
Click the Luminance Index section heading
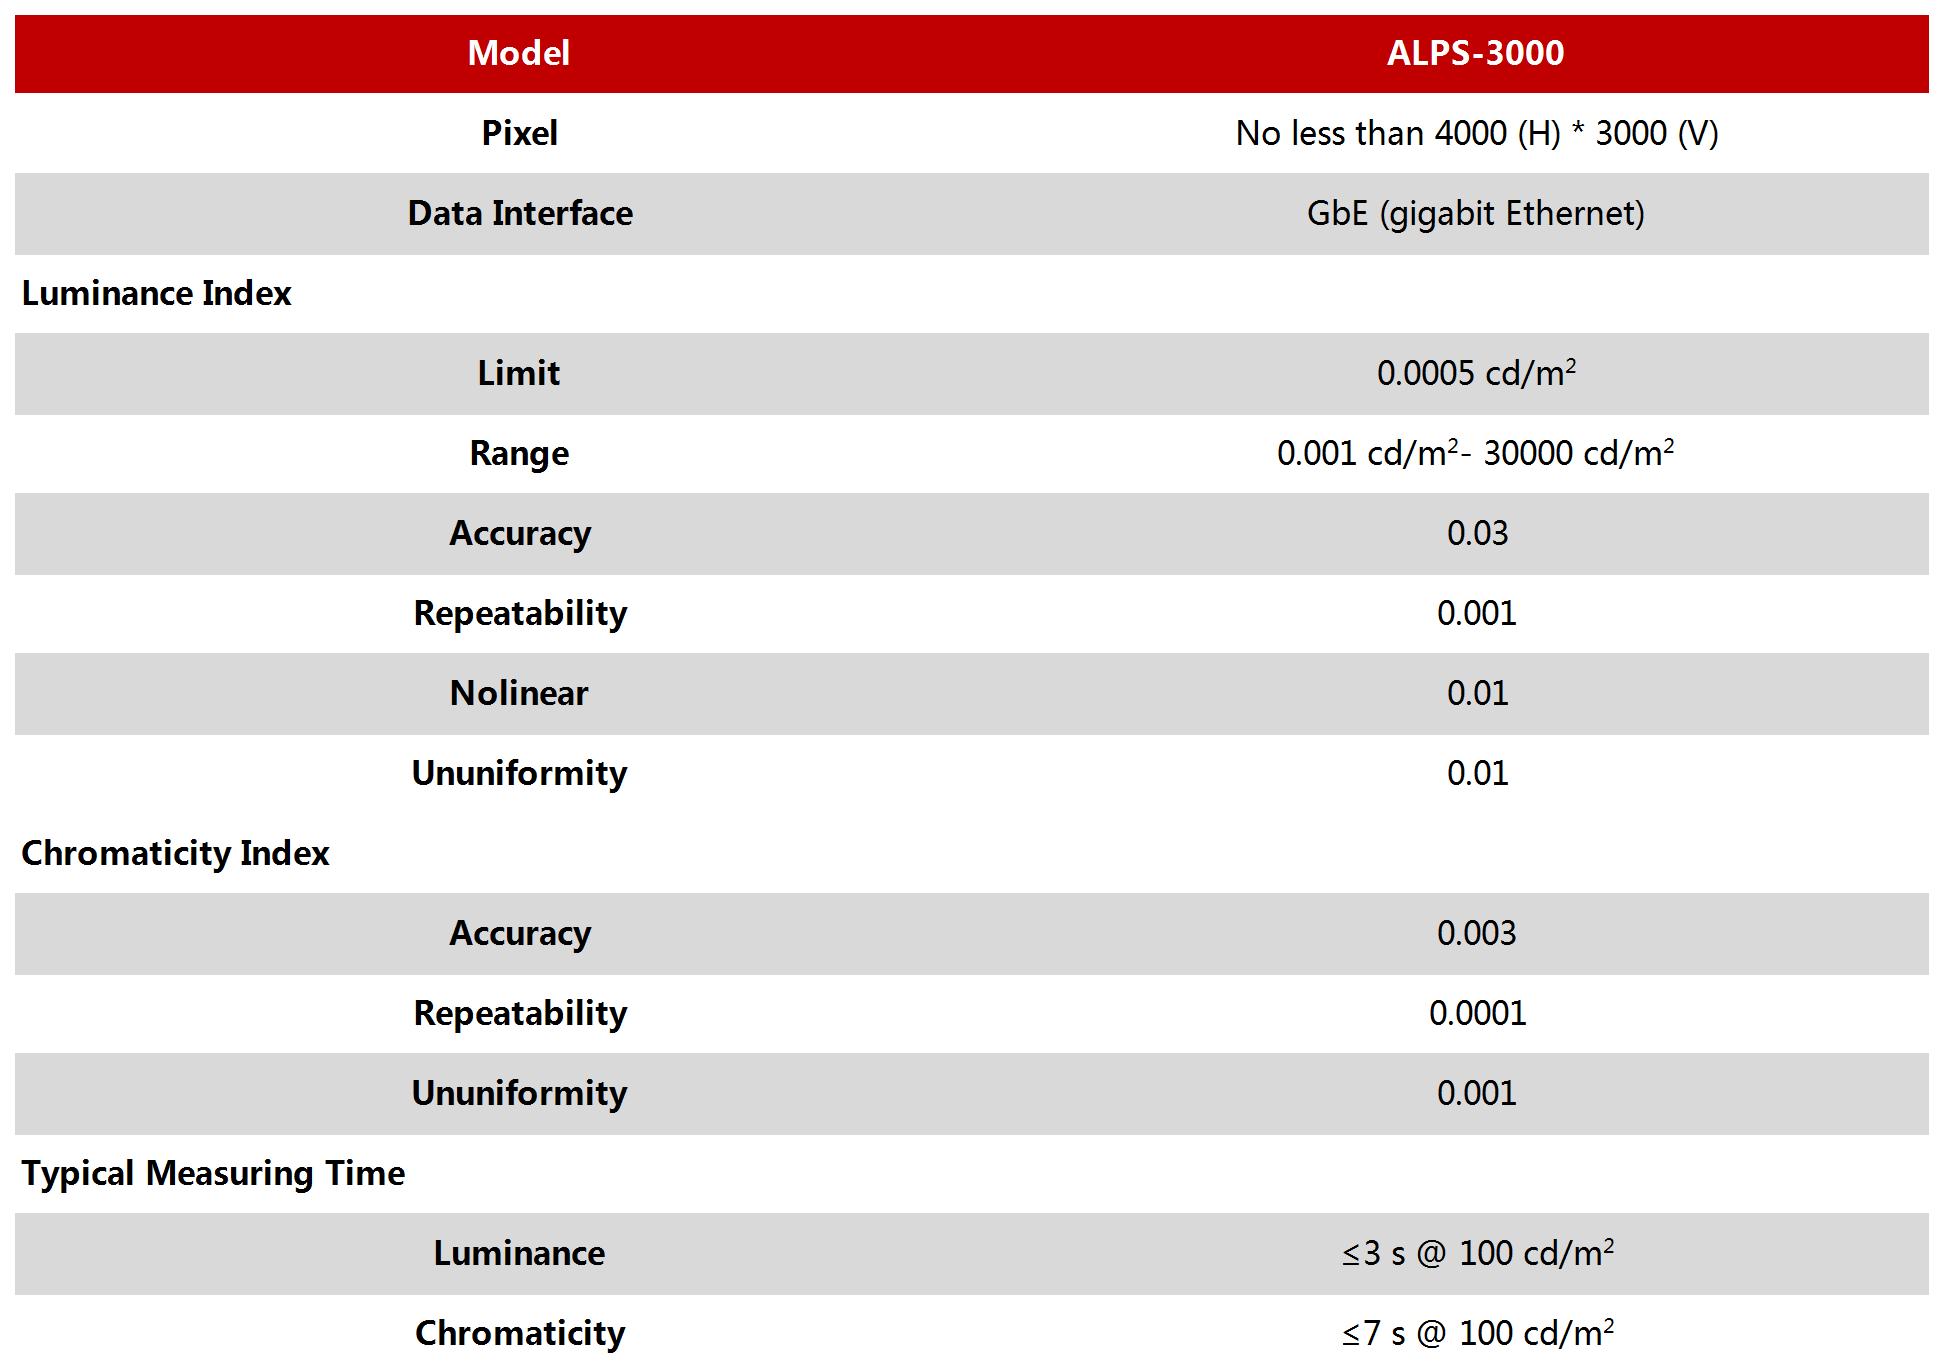156,293
